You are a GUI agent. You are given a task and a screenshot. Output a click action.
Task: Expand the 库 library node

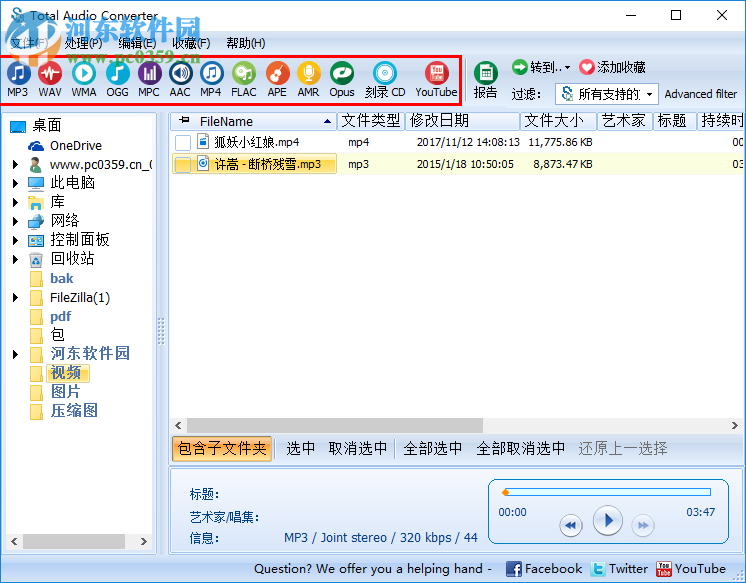[x=15, y=202]
